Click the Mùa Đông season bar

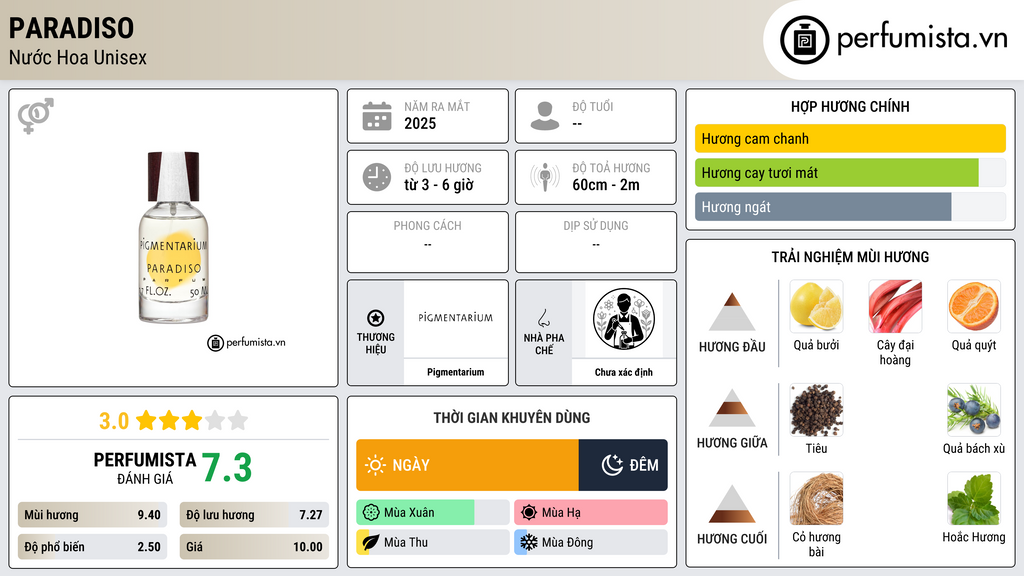point(591,542)
